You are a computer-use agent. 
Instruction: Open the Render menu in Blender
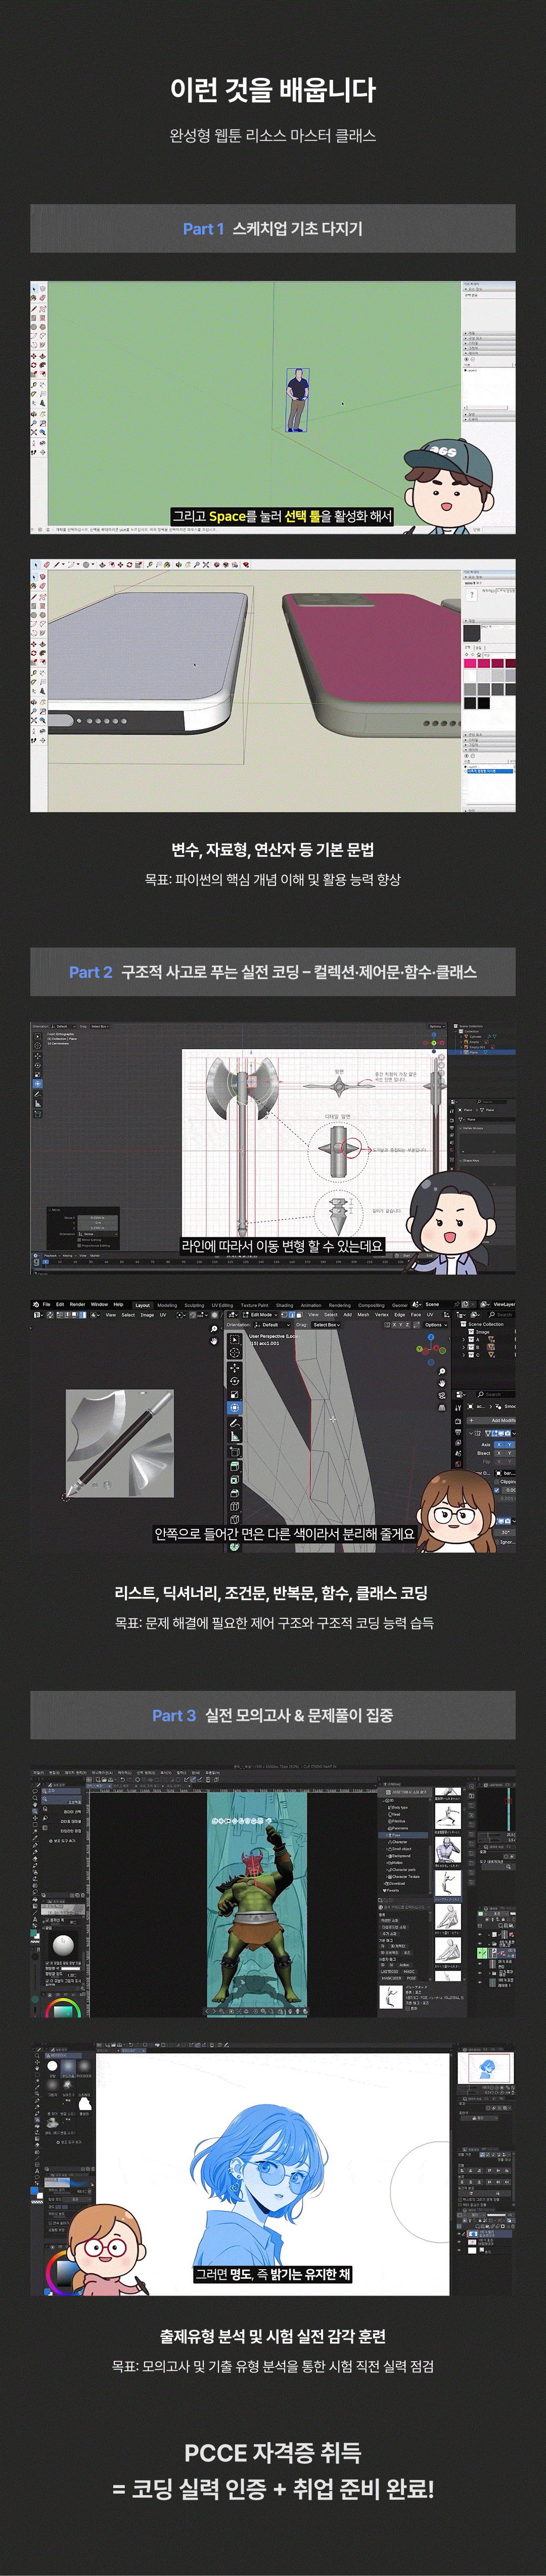77,1304
